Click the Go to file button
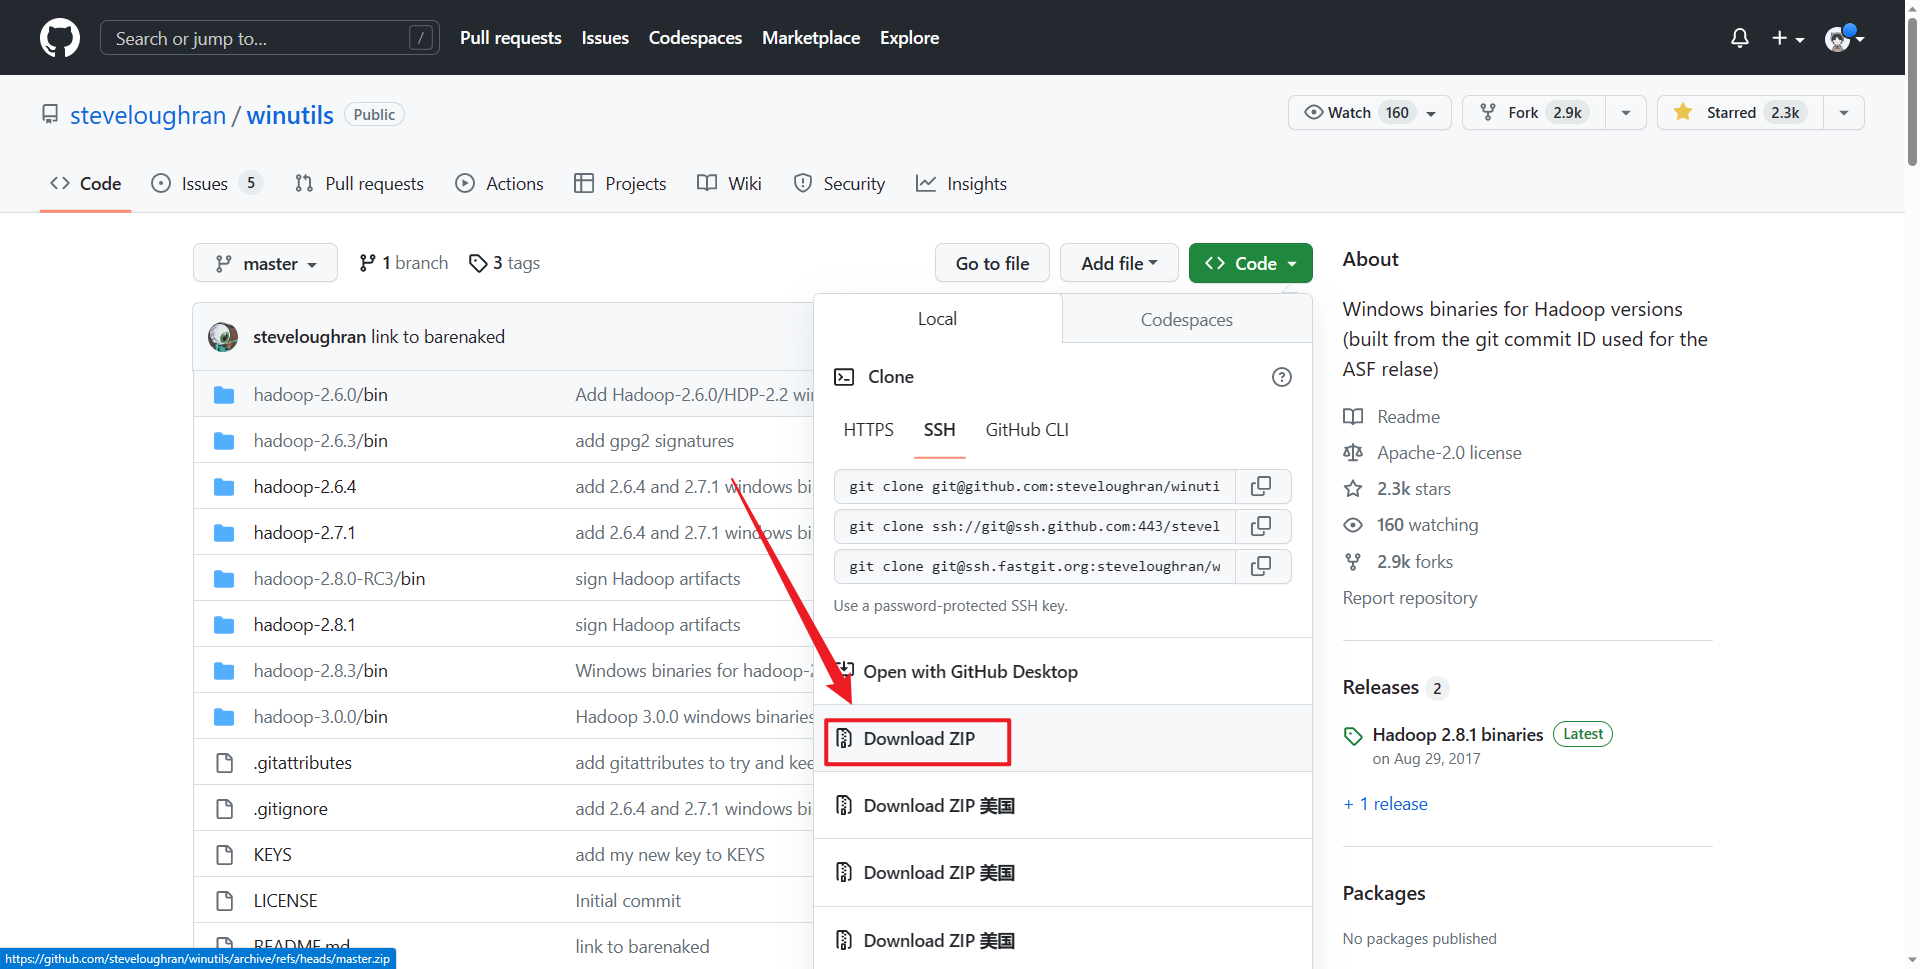The height and width of the screenshot is (969, 1920). tap(992, 263)
